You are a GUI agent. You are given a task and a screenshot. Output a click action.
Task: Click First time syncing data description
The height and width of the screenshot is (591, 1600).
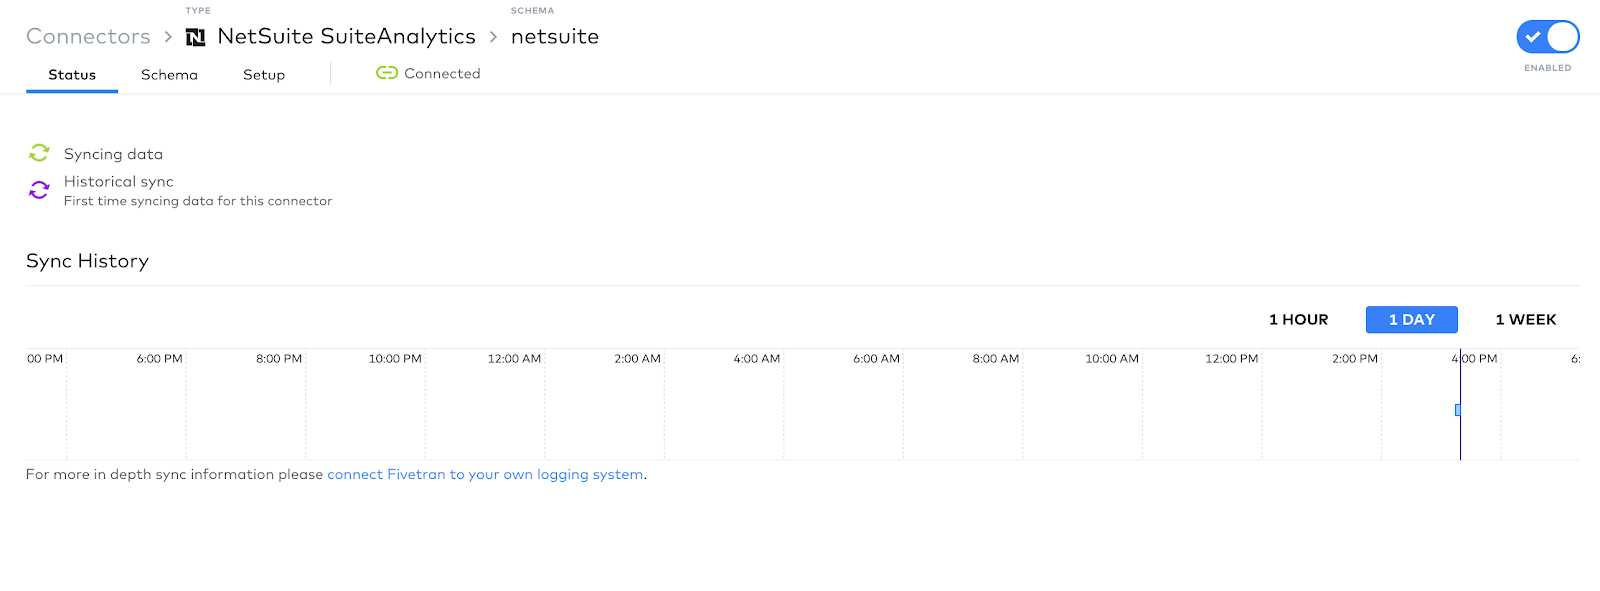(x=198, y=201)
